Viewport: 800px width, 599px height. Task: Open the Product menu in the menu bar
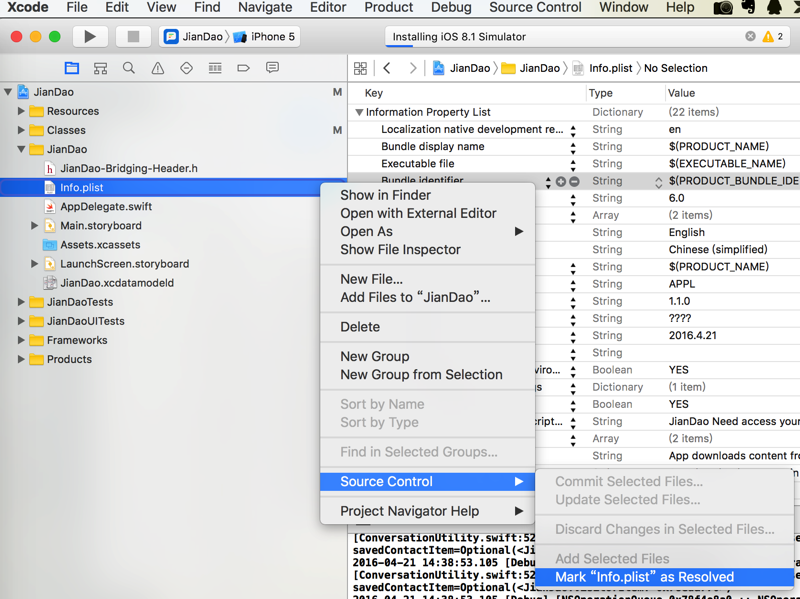(x=389, y=7)
